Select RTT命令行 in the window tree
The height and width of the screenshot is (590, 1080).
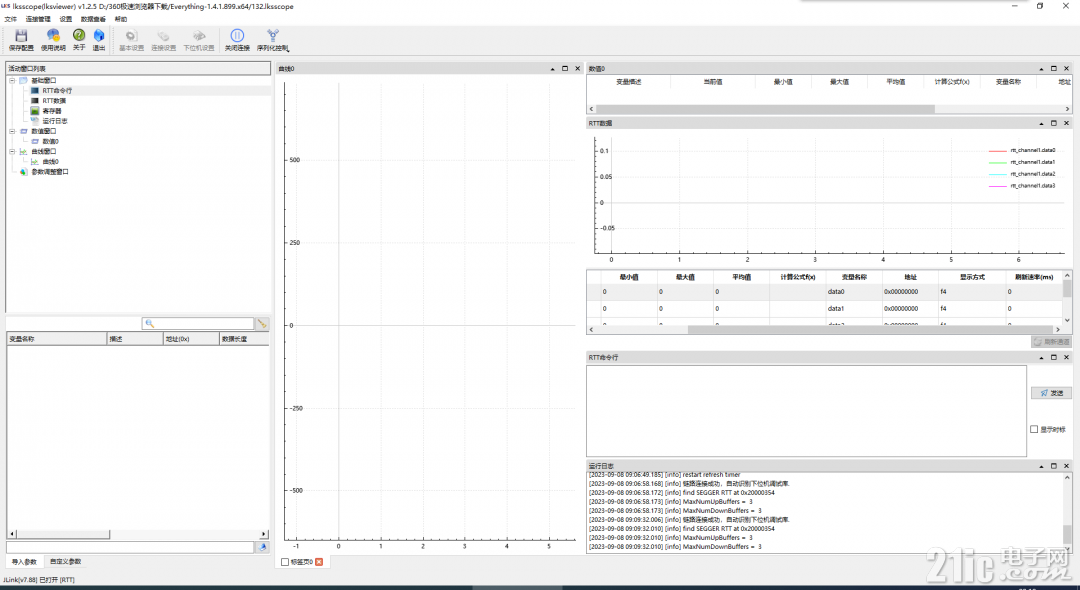pyautogui.click(x=56, y=91)
